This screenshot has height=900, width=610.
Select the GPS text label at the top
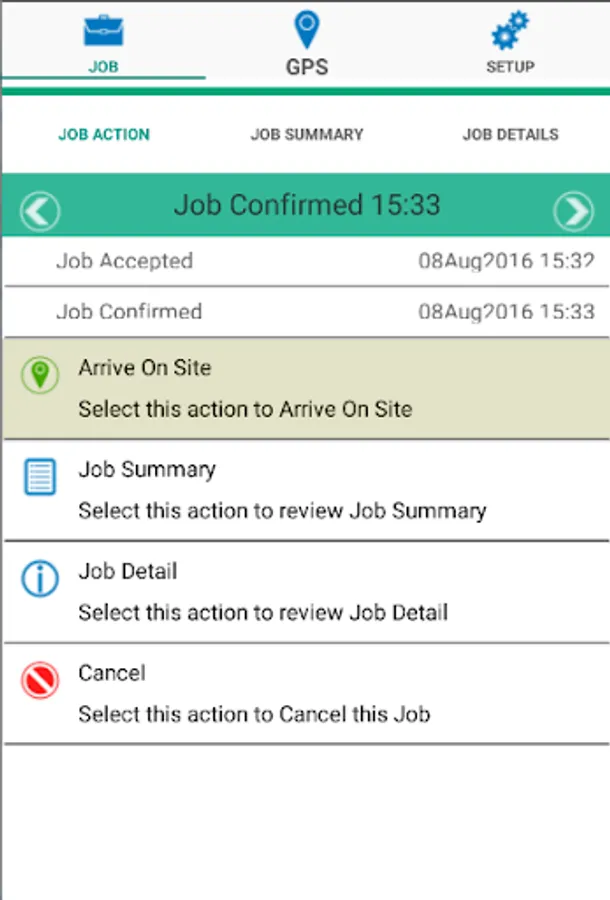click(x=306, y=68)
